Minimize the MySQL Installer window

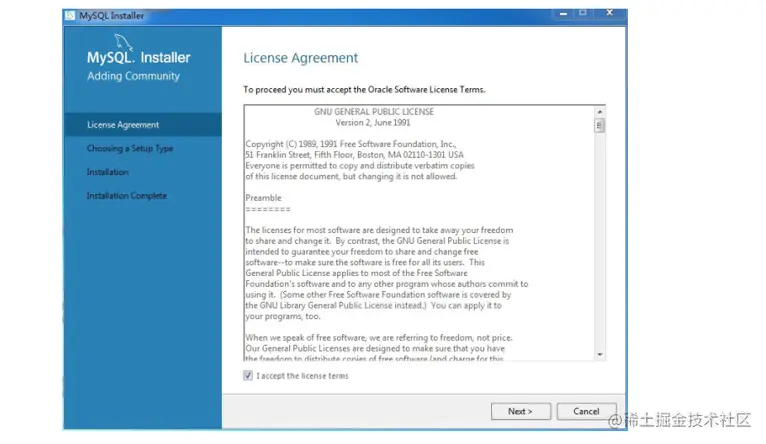(563, 13)
